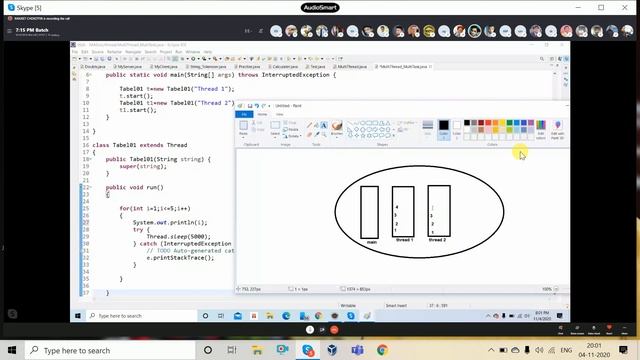Open the Eclipse Source menu
The image size is (640, 360).
tap(98, 52)
